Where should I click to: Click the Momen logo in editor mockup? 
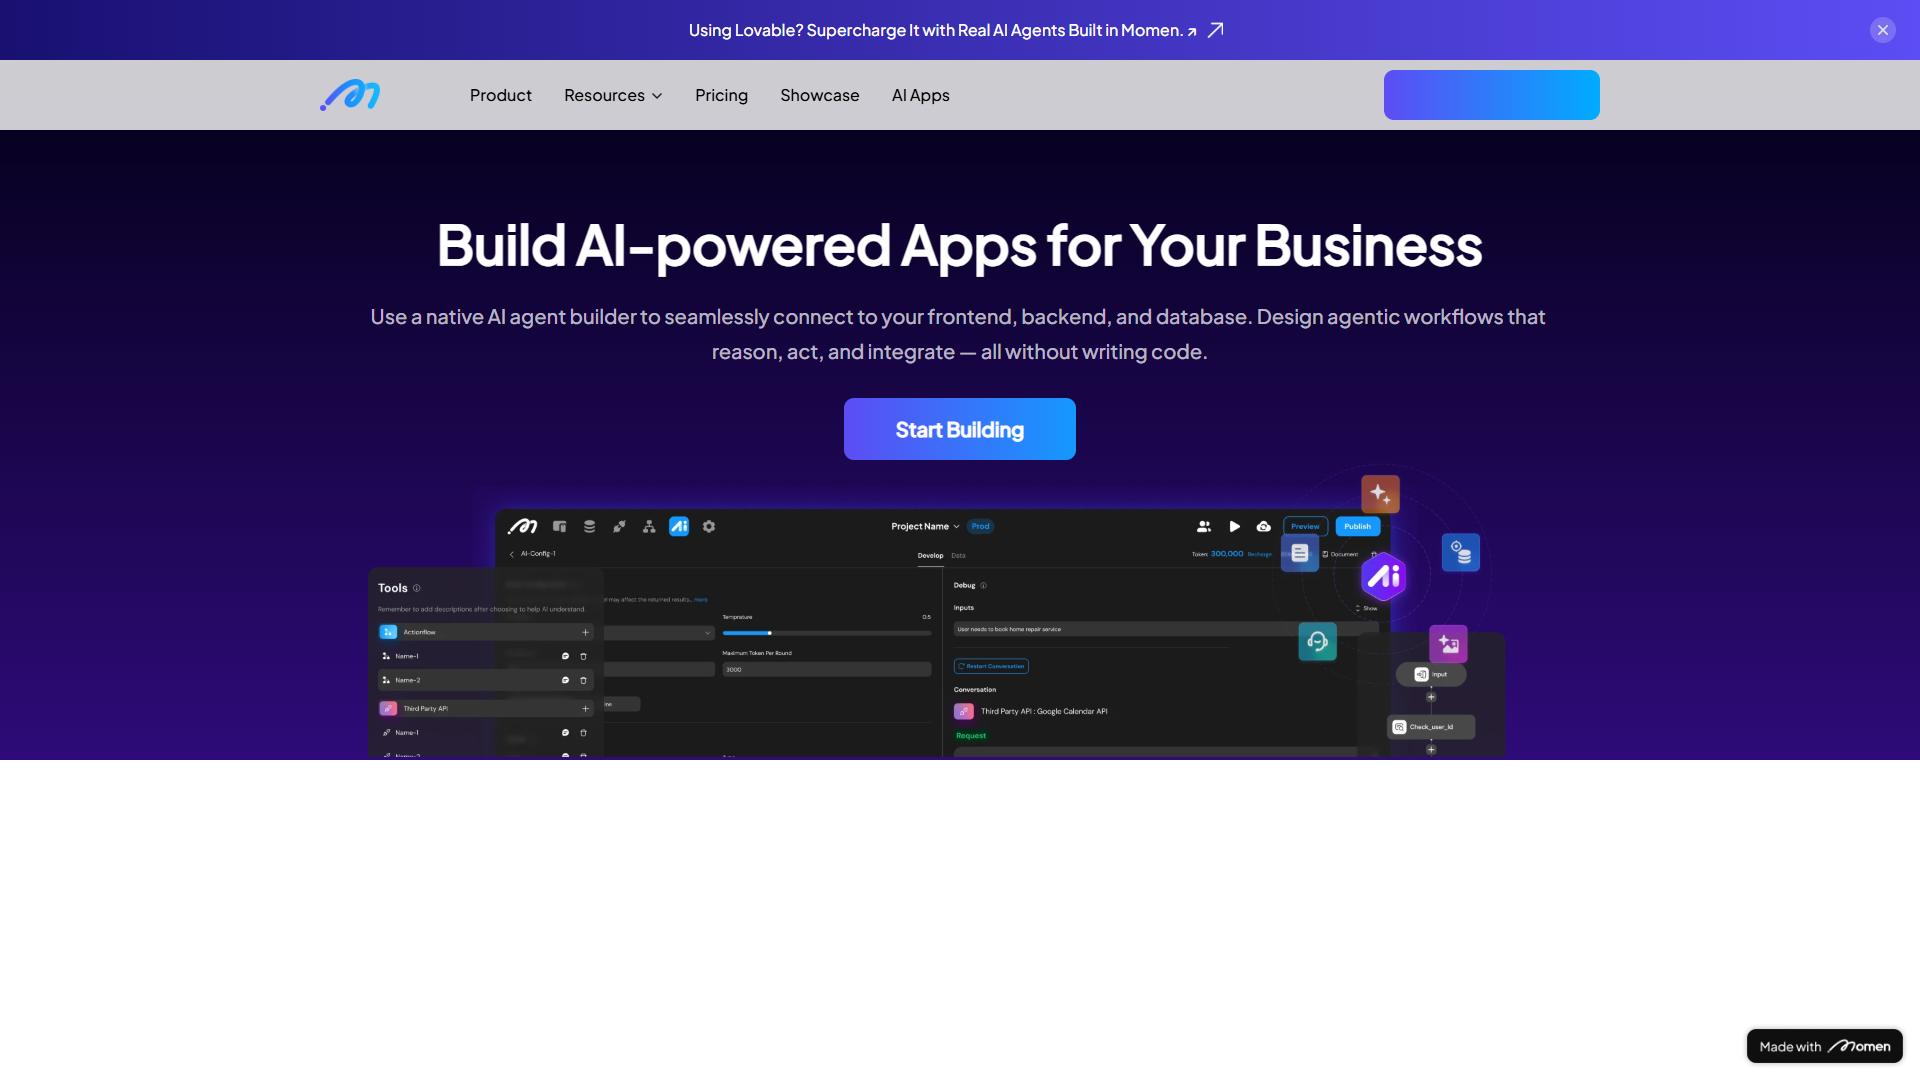tap(522, 526)
